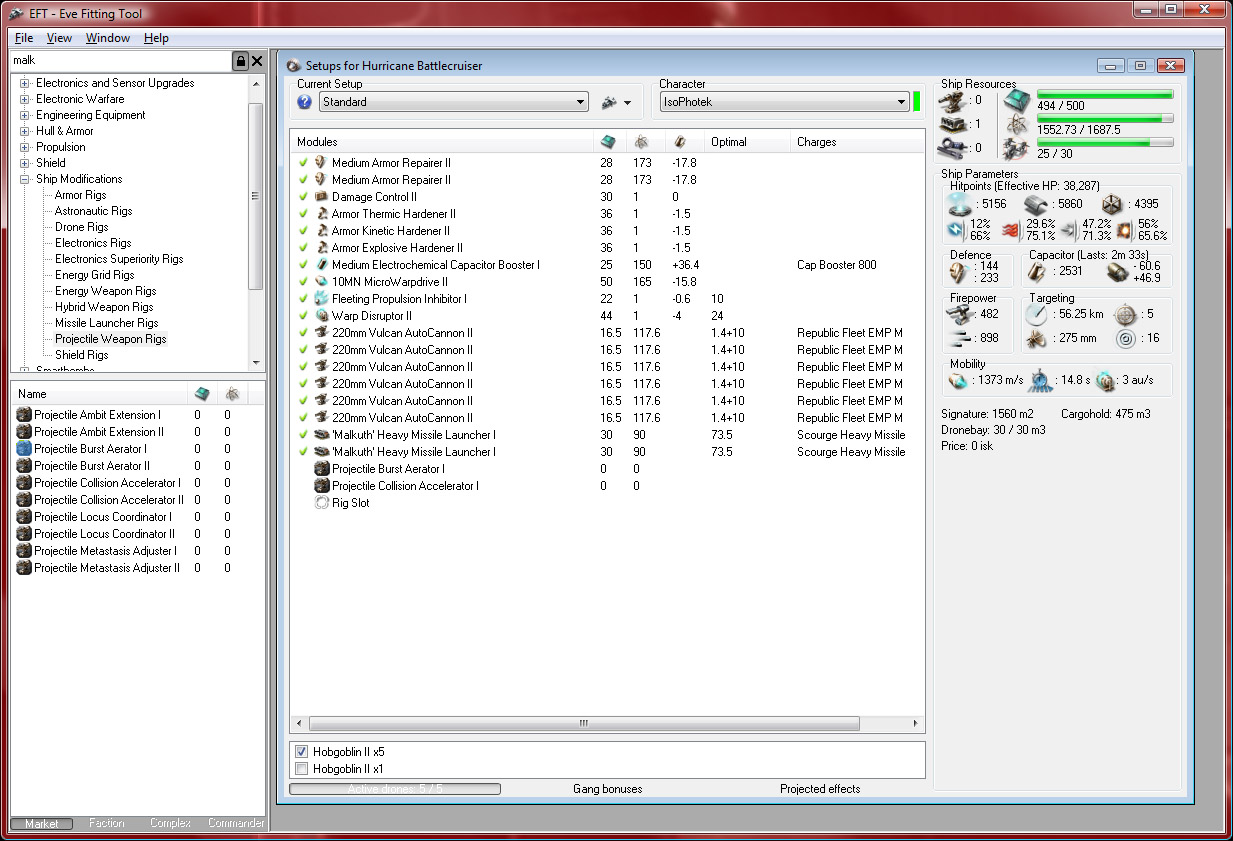
Task: Click the Gang bonuses label
Action: pyautogui.click(x=607, y=789)
